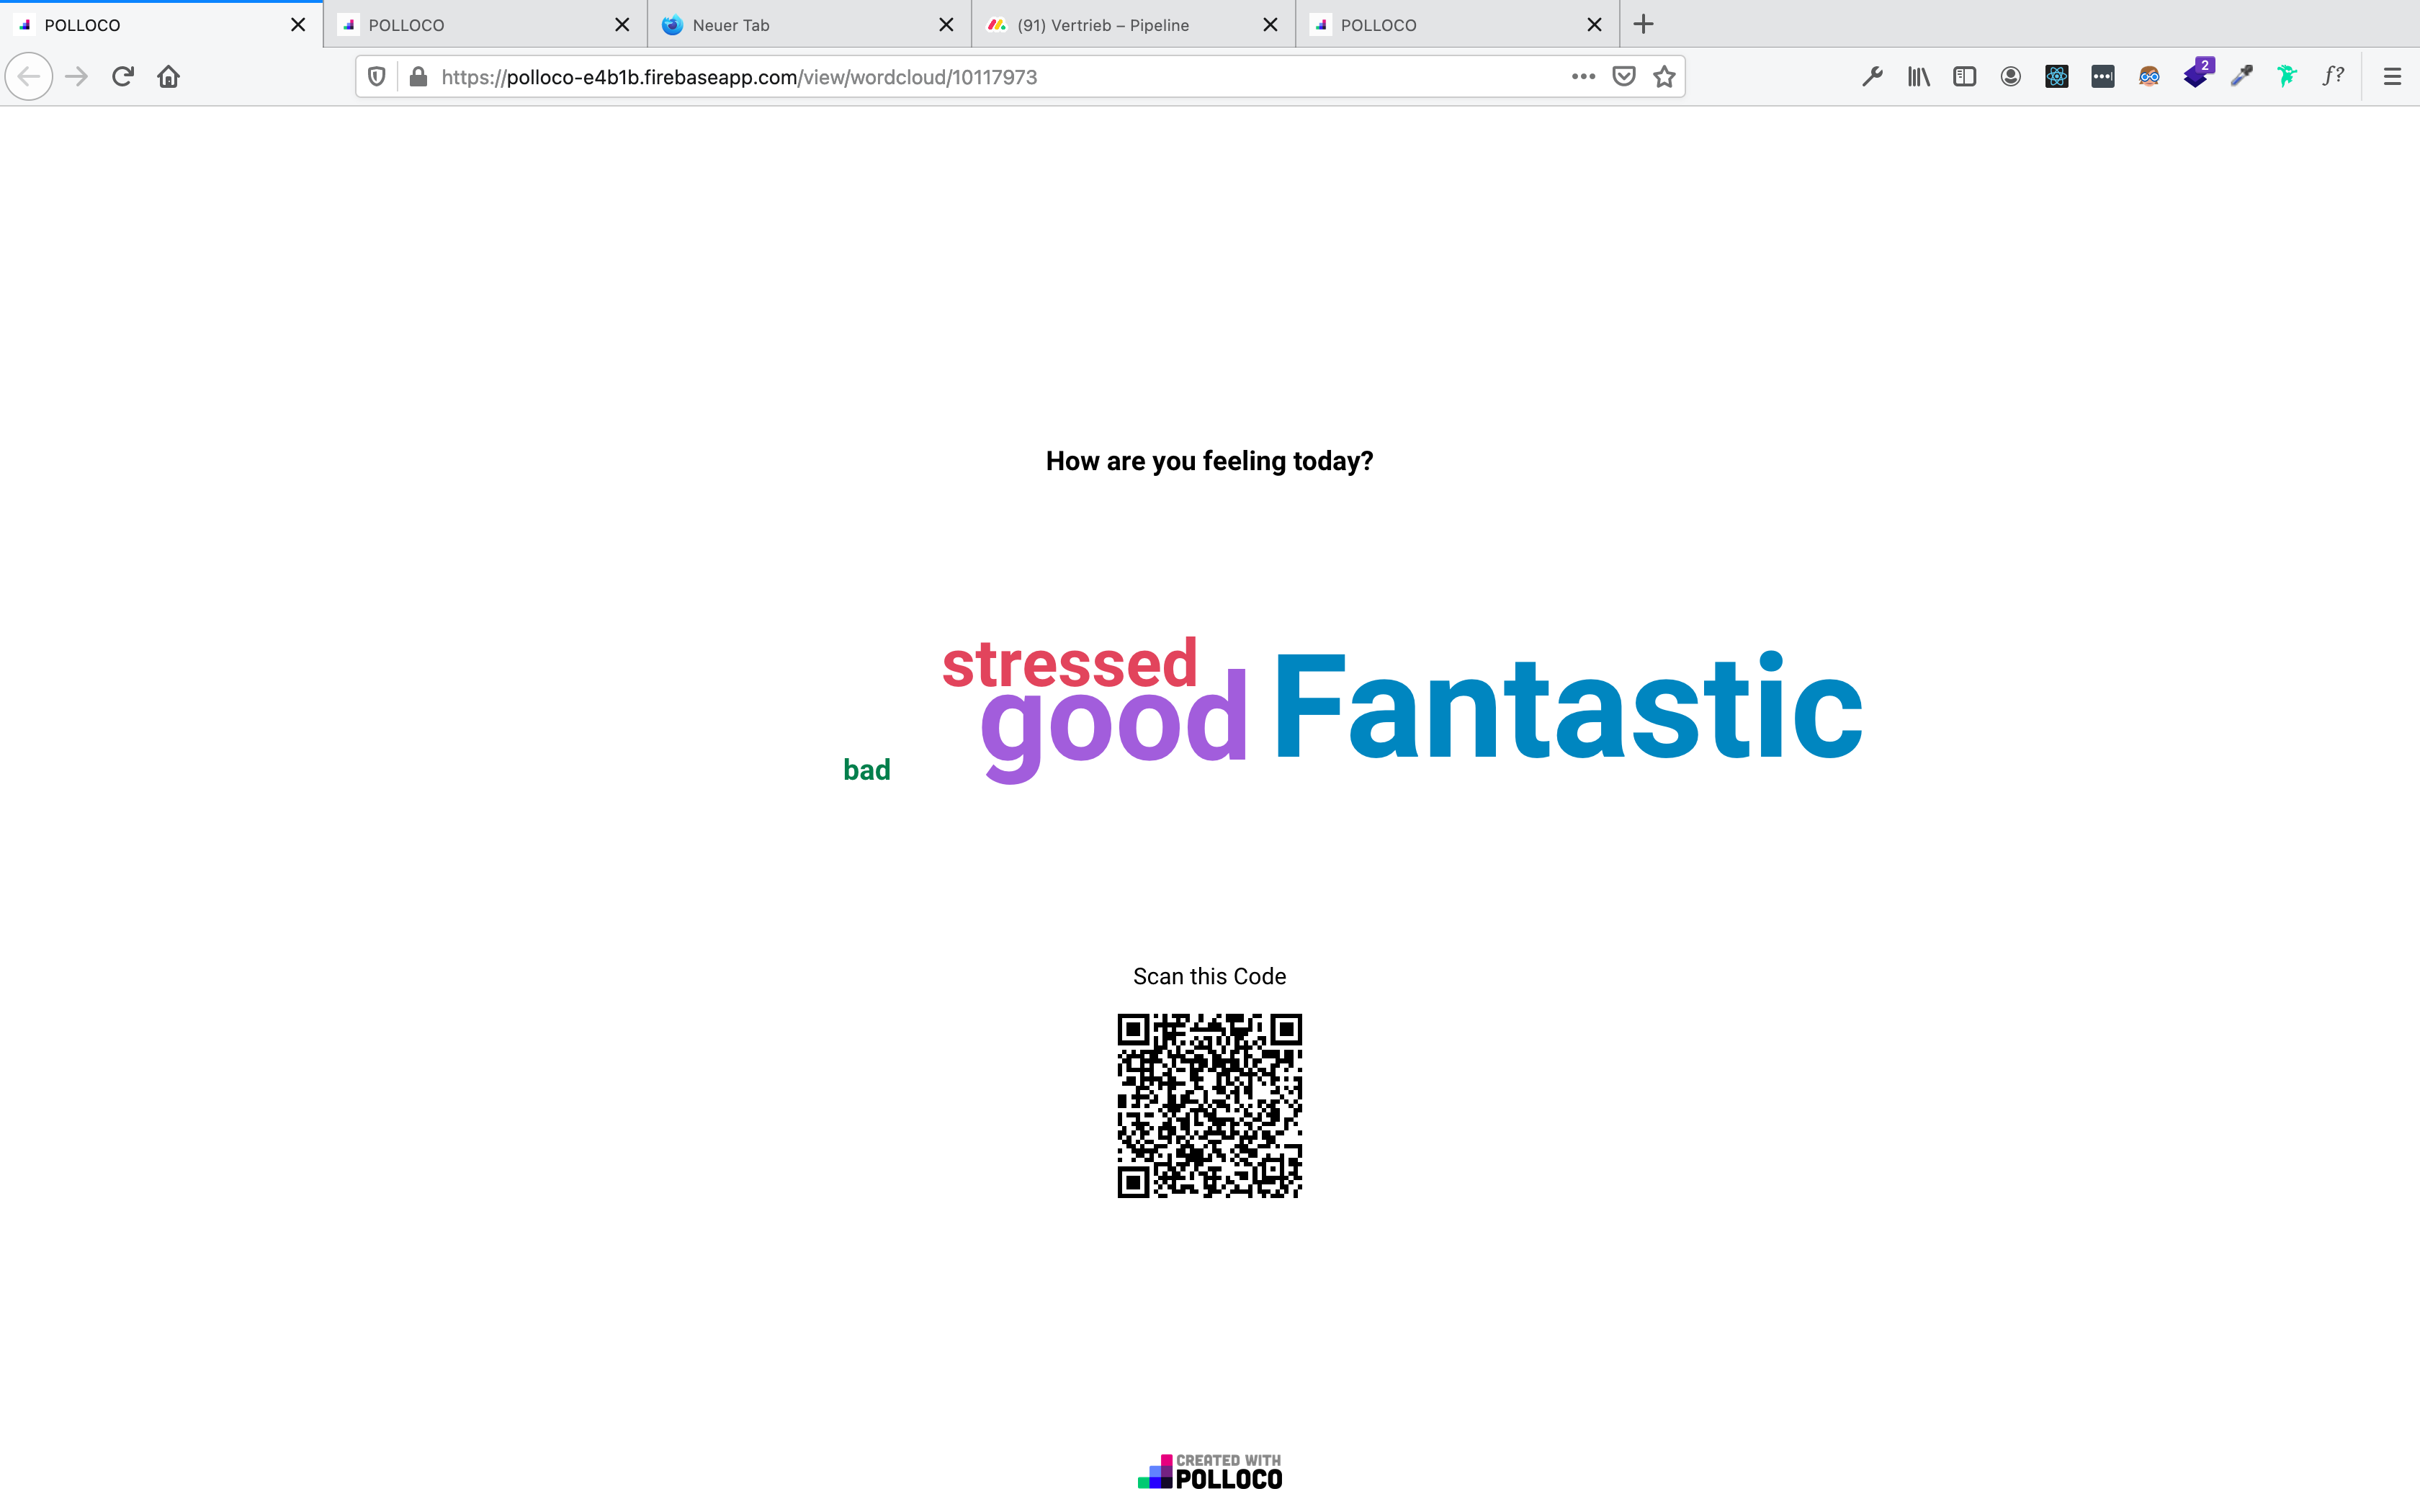Open the eyedropper color picker extension
The image size is (2420, 1512).
click(x=2241, y=77)
